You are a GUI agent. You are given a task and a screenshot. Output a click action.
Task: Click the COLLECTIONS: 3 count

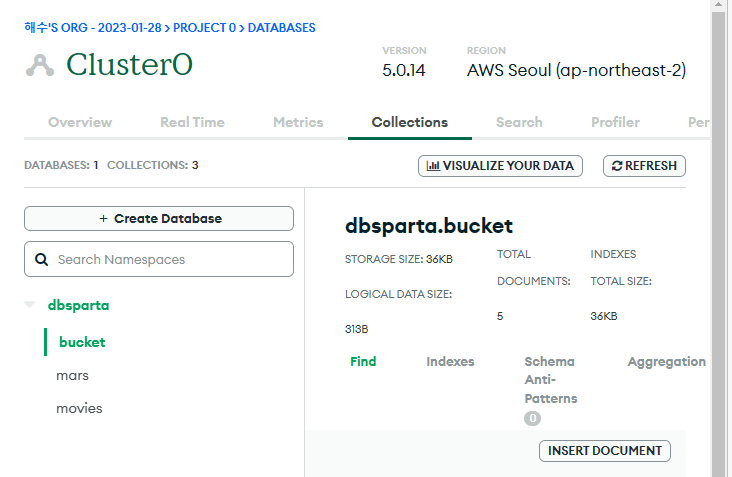click(153, 165)
